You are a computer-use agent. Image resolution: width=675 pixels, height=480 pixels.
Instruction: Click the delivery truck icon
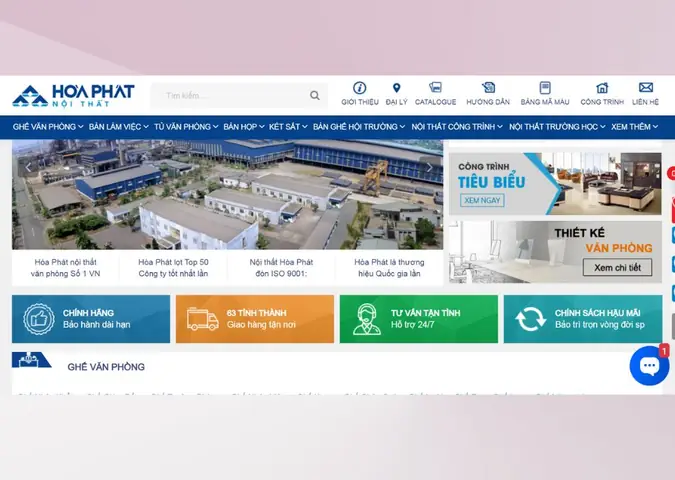[203, 319]
